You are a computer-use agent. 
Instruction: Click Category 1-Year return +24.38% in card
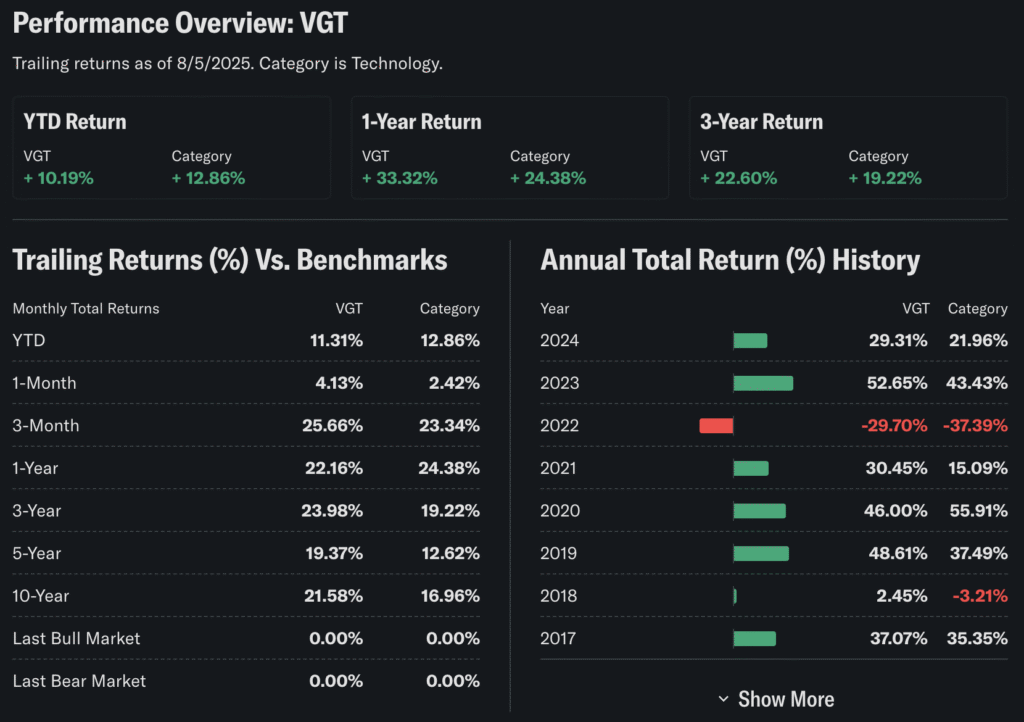(x=548, y=178)
